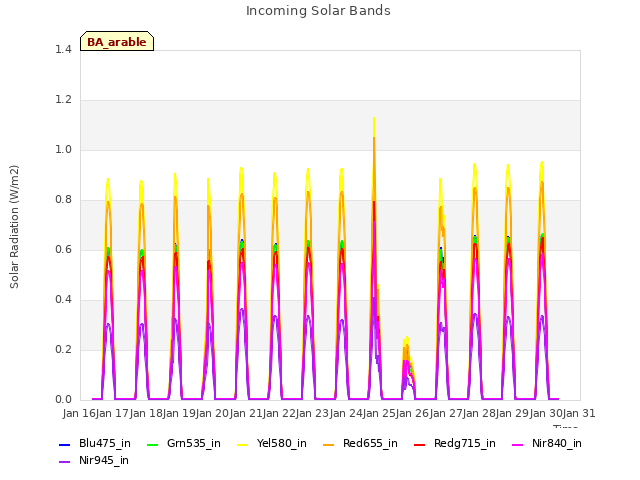Click the tallest yellow peak on Jan 25
640x480 pixels.
[374, 118]
